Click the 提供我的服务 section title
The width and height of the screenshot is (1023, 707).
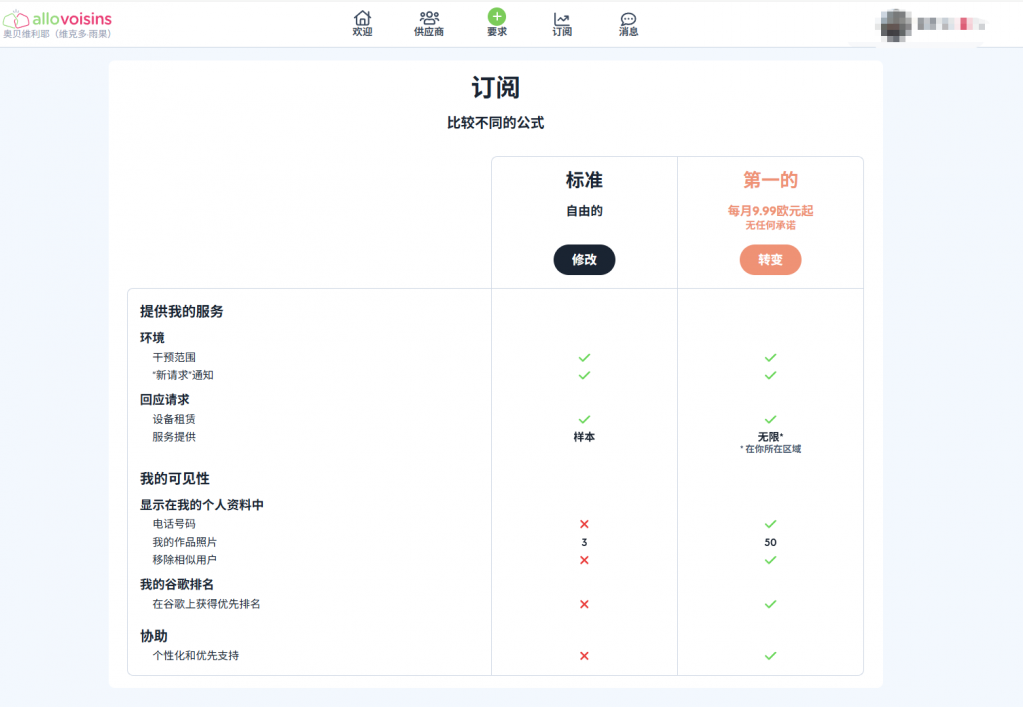(182, 312)
